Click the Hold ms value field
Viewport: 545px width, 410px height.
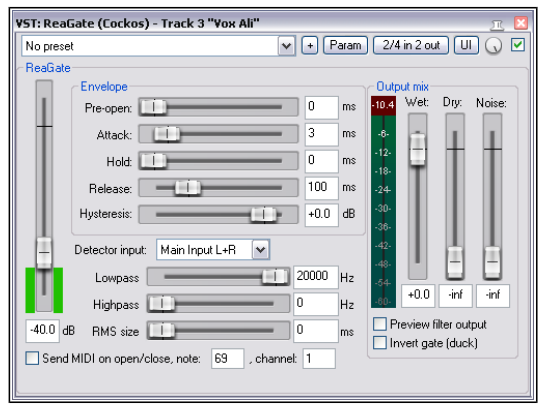322,161
